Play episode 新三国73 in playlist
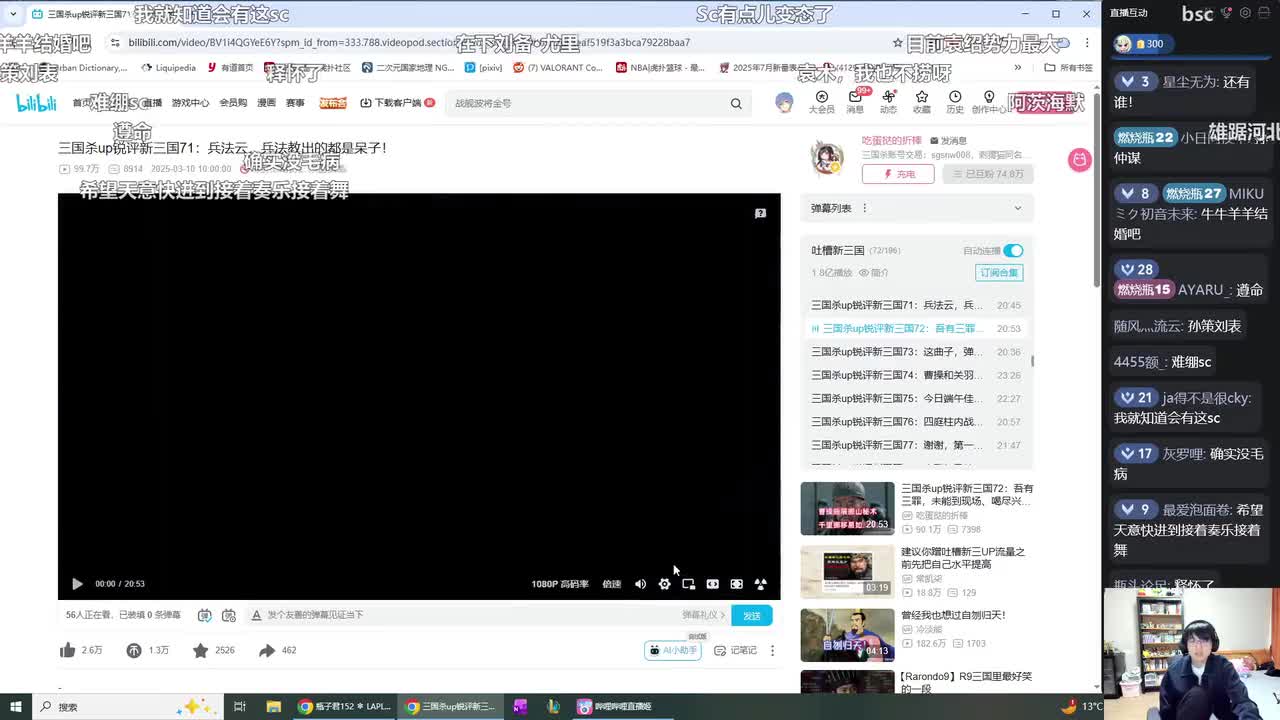The height and width of the screenshot is (720, 1280). [916, 352]
